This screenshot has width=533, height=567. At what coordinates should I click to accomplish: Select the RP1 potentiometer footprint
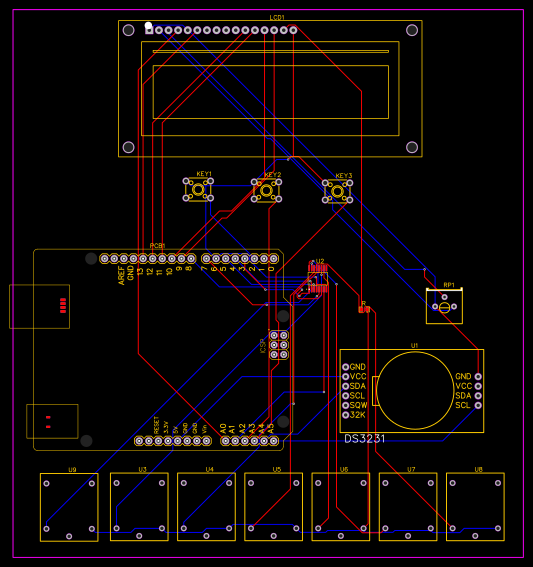pos(444,306)
